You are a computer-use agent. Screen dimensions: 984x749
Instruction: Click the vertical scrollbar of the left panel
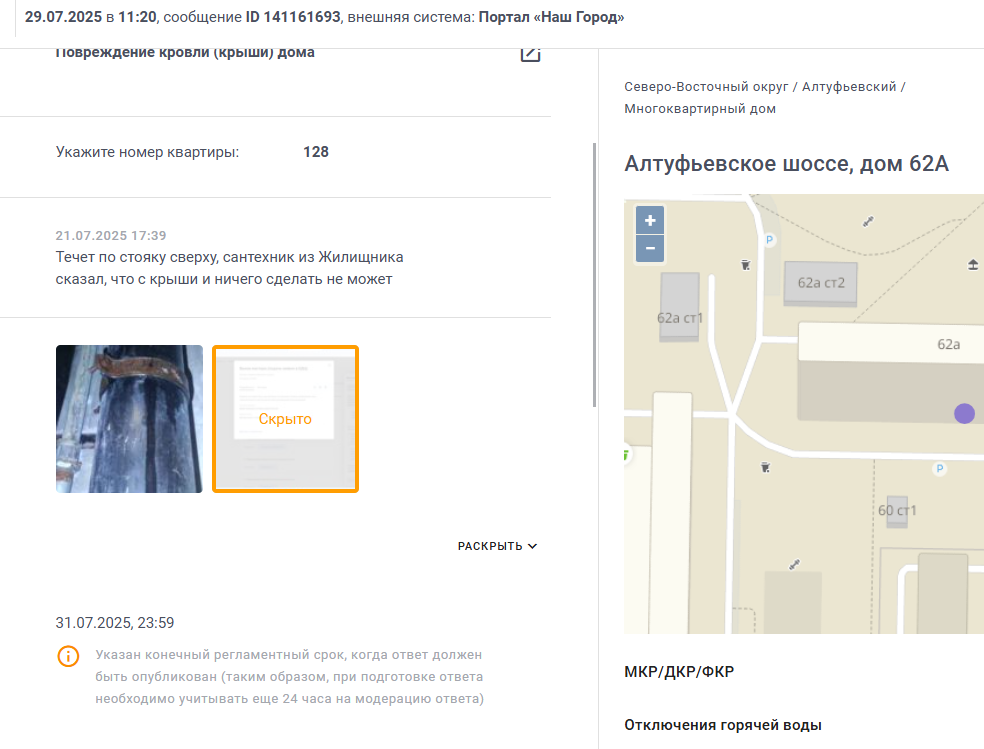(594, 275)
